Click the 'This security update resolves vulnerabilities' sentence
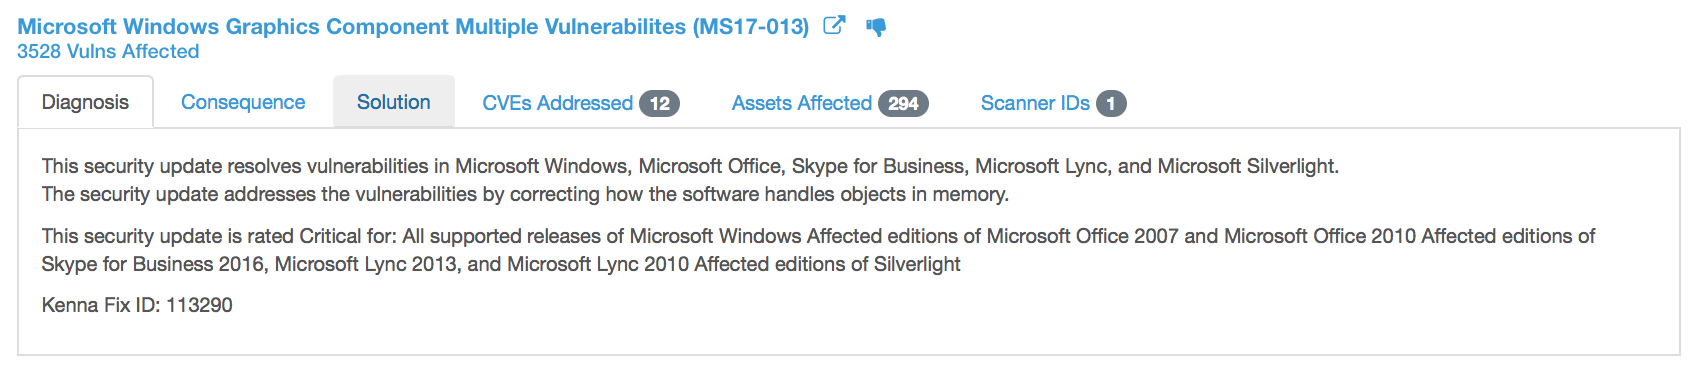The height and width of the screenshot is (376, 1690). [690, 166]
